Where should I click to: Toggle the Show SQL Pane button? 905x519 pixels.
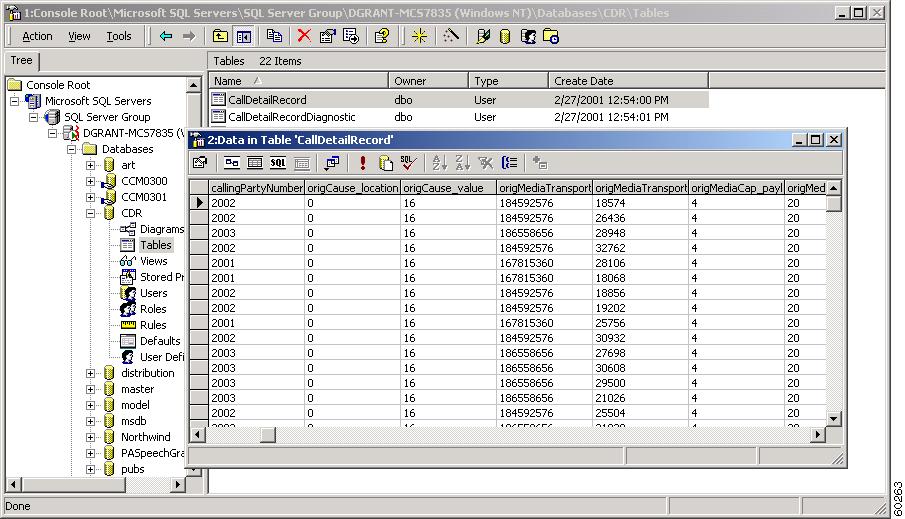coord(278,163)
